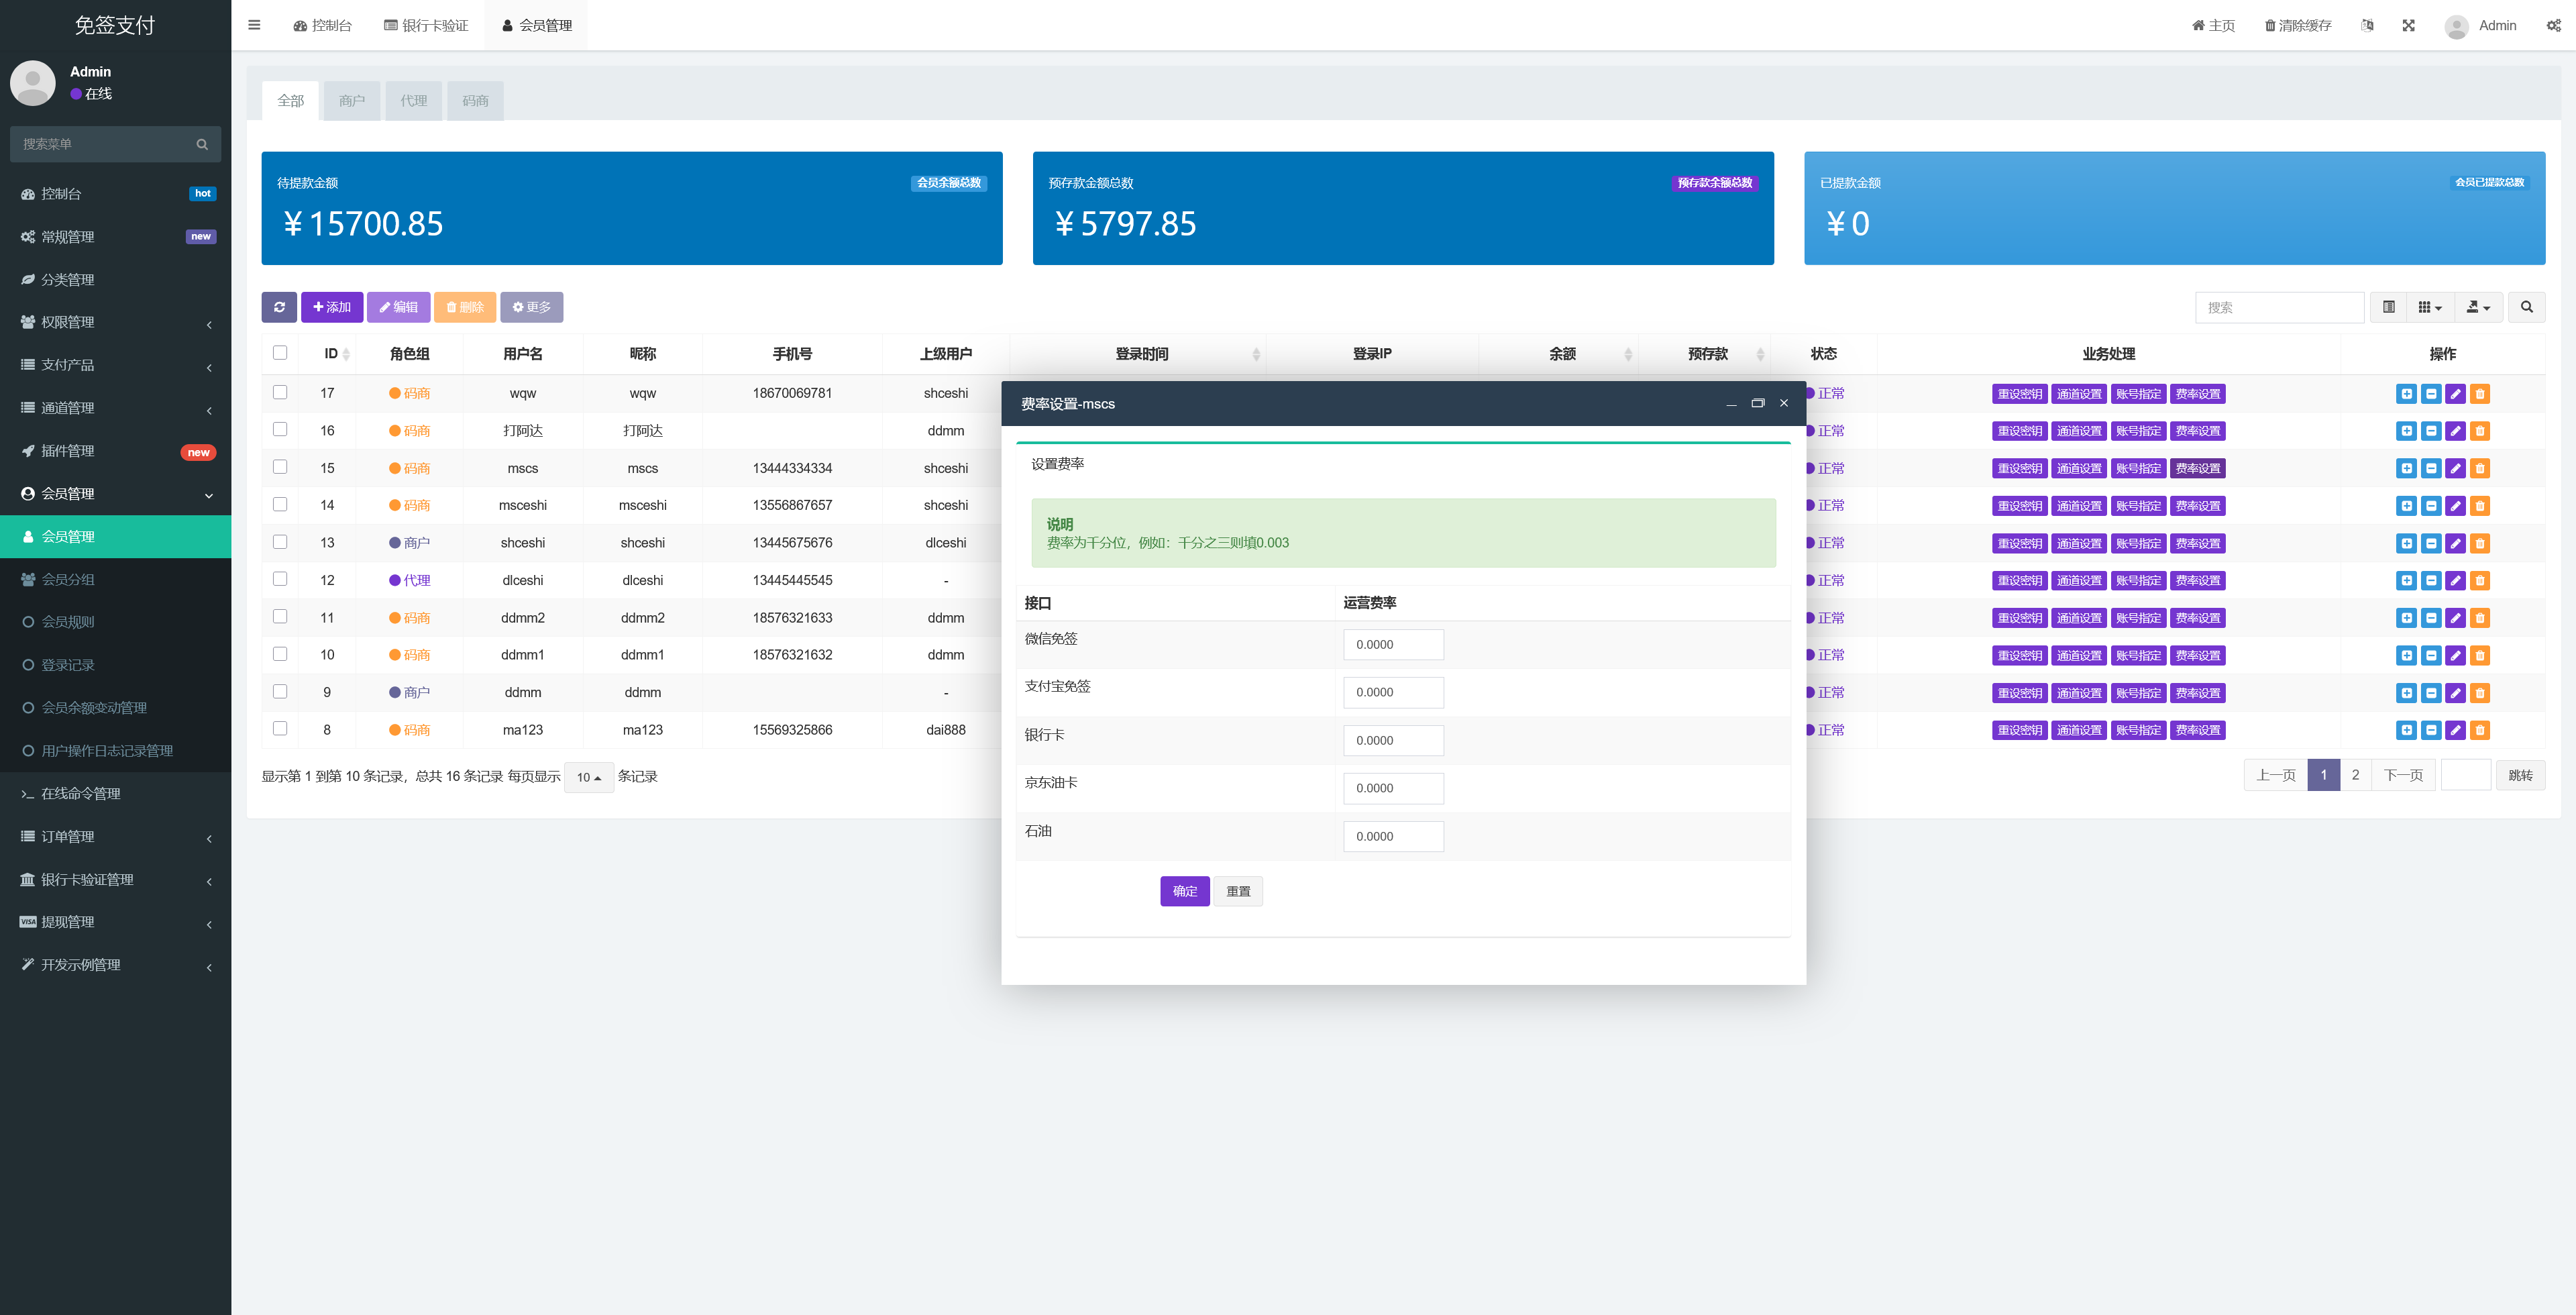Click the 确定 button in the rate dialog
This screenshot has height=1315, width=2576.
(1184, 891)
